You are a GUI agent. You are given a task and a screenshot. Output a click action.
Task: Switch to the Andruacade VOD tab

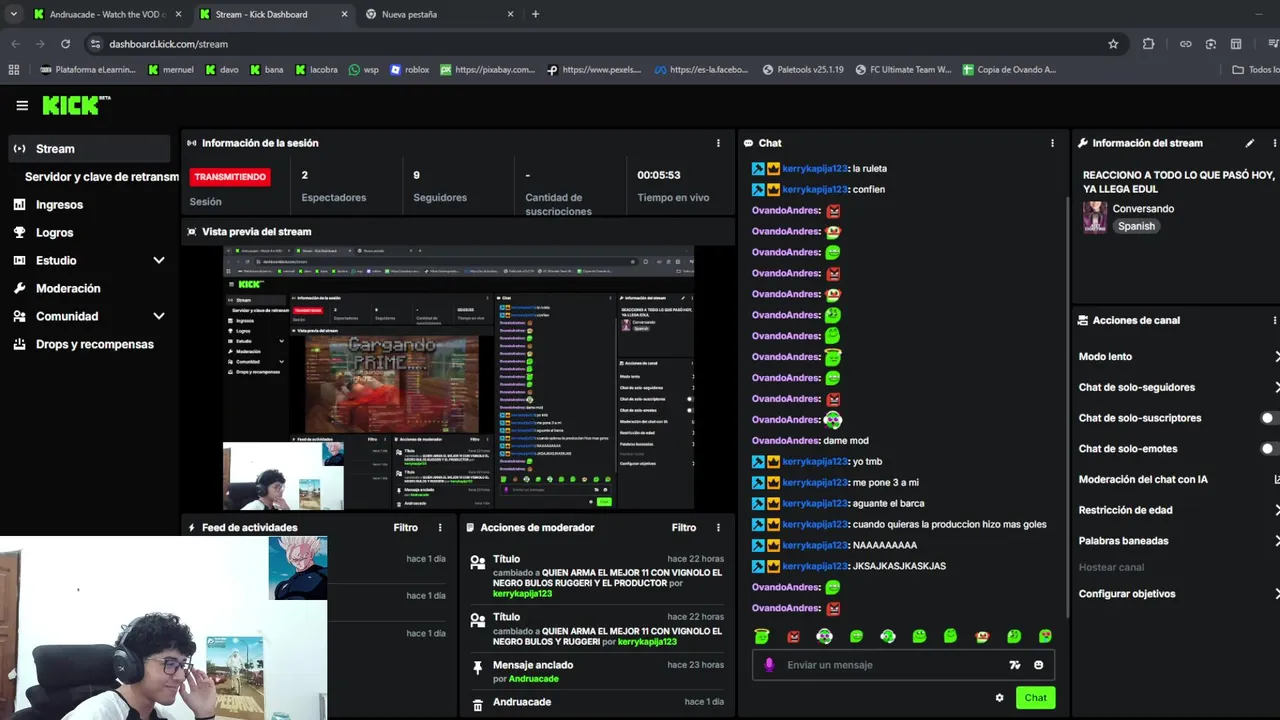pyautogui.click(x=107, y=14)
